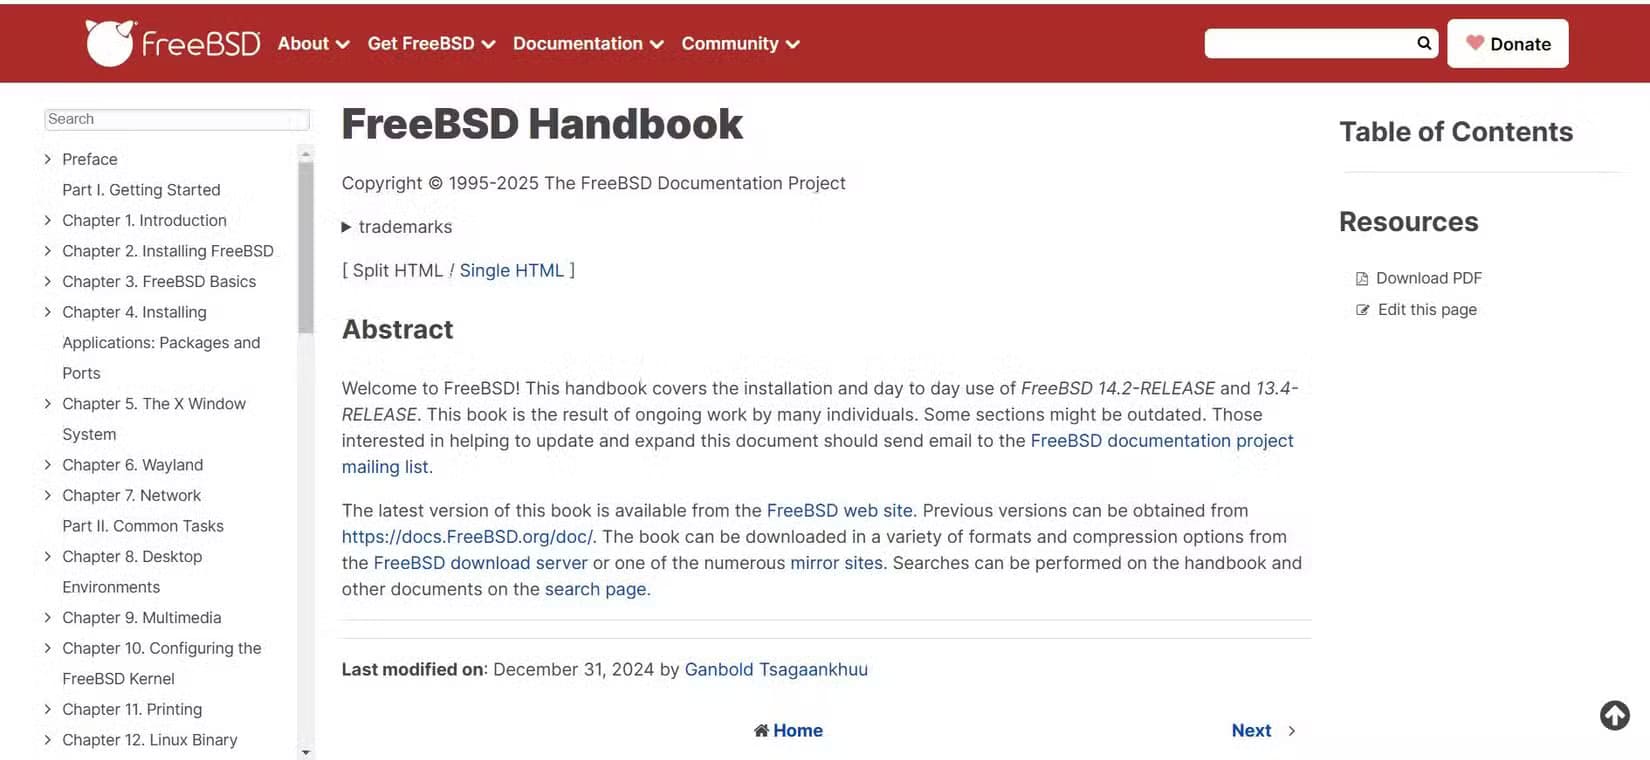Click the heart Donate button
Screen dimensions: 1650x760
(x=1507, y=44)
